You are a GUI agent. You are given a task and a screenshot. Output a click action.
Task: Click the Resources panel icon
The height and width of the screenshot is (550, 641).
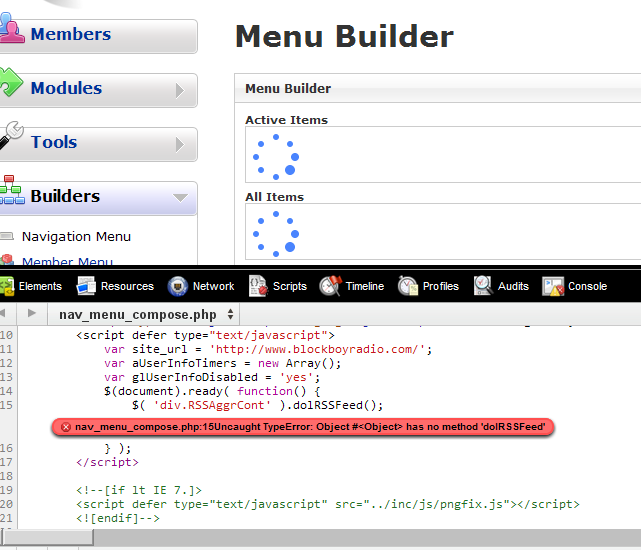pyautogui.click(x=86, y=286)
